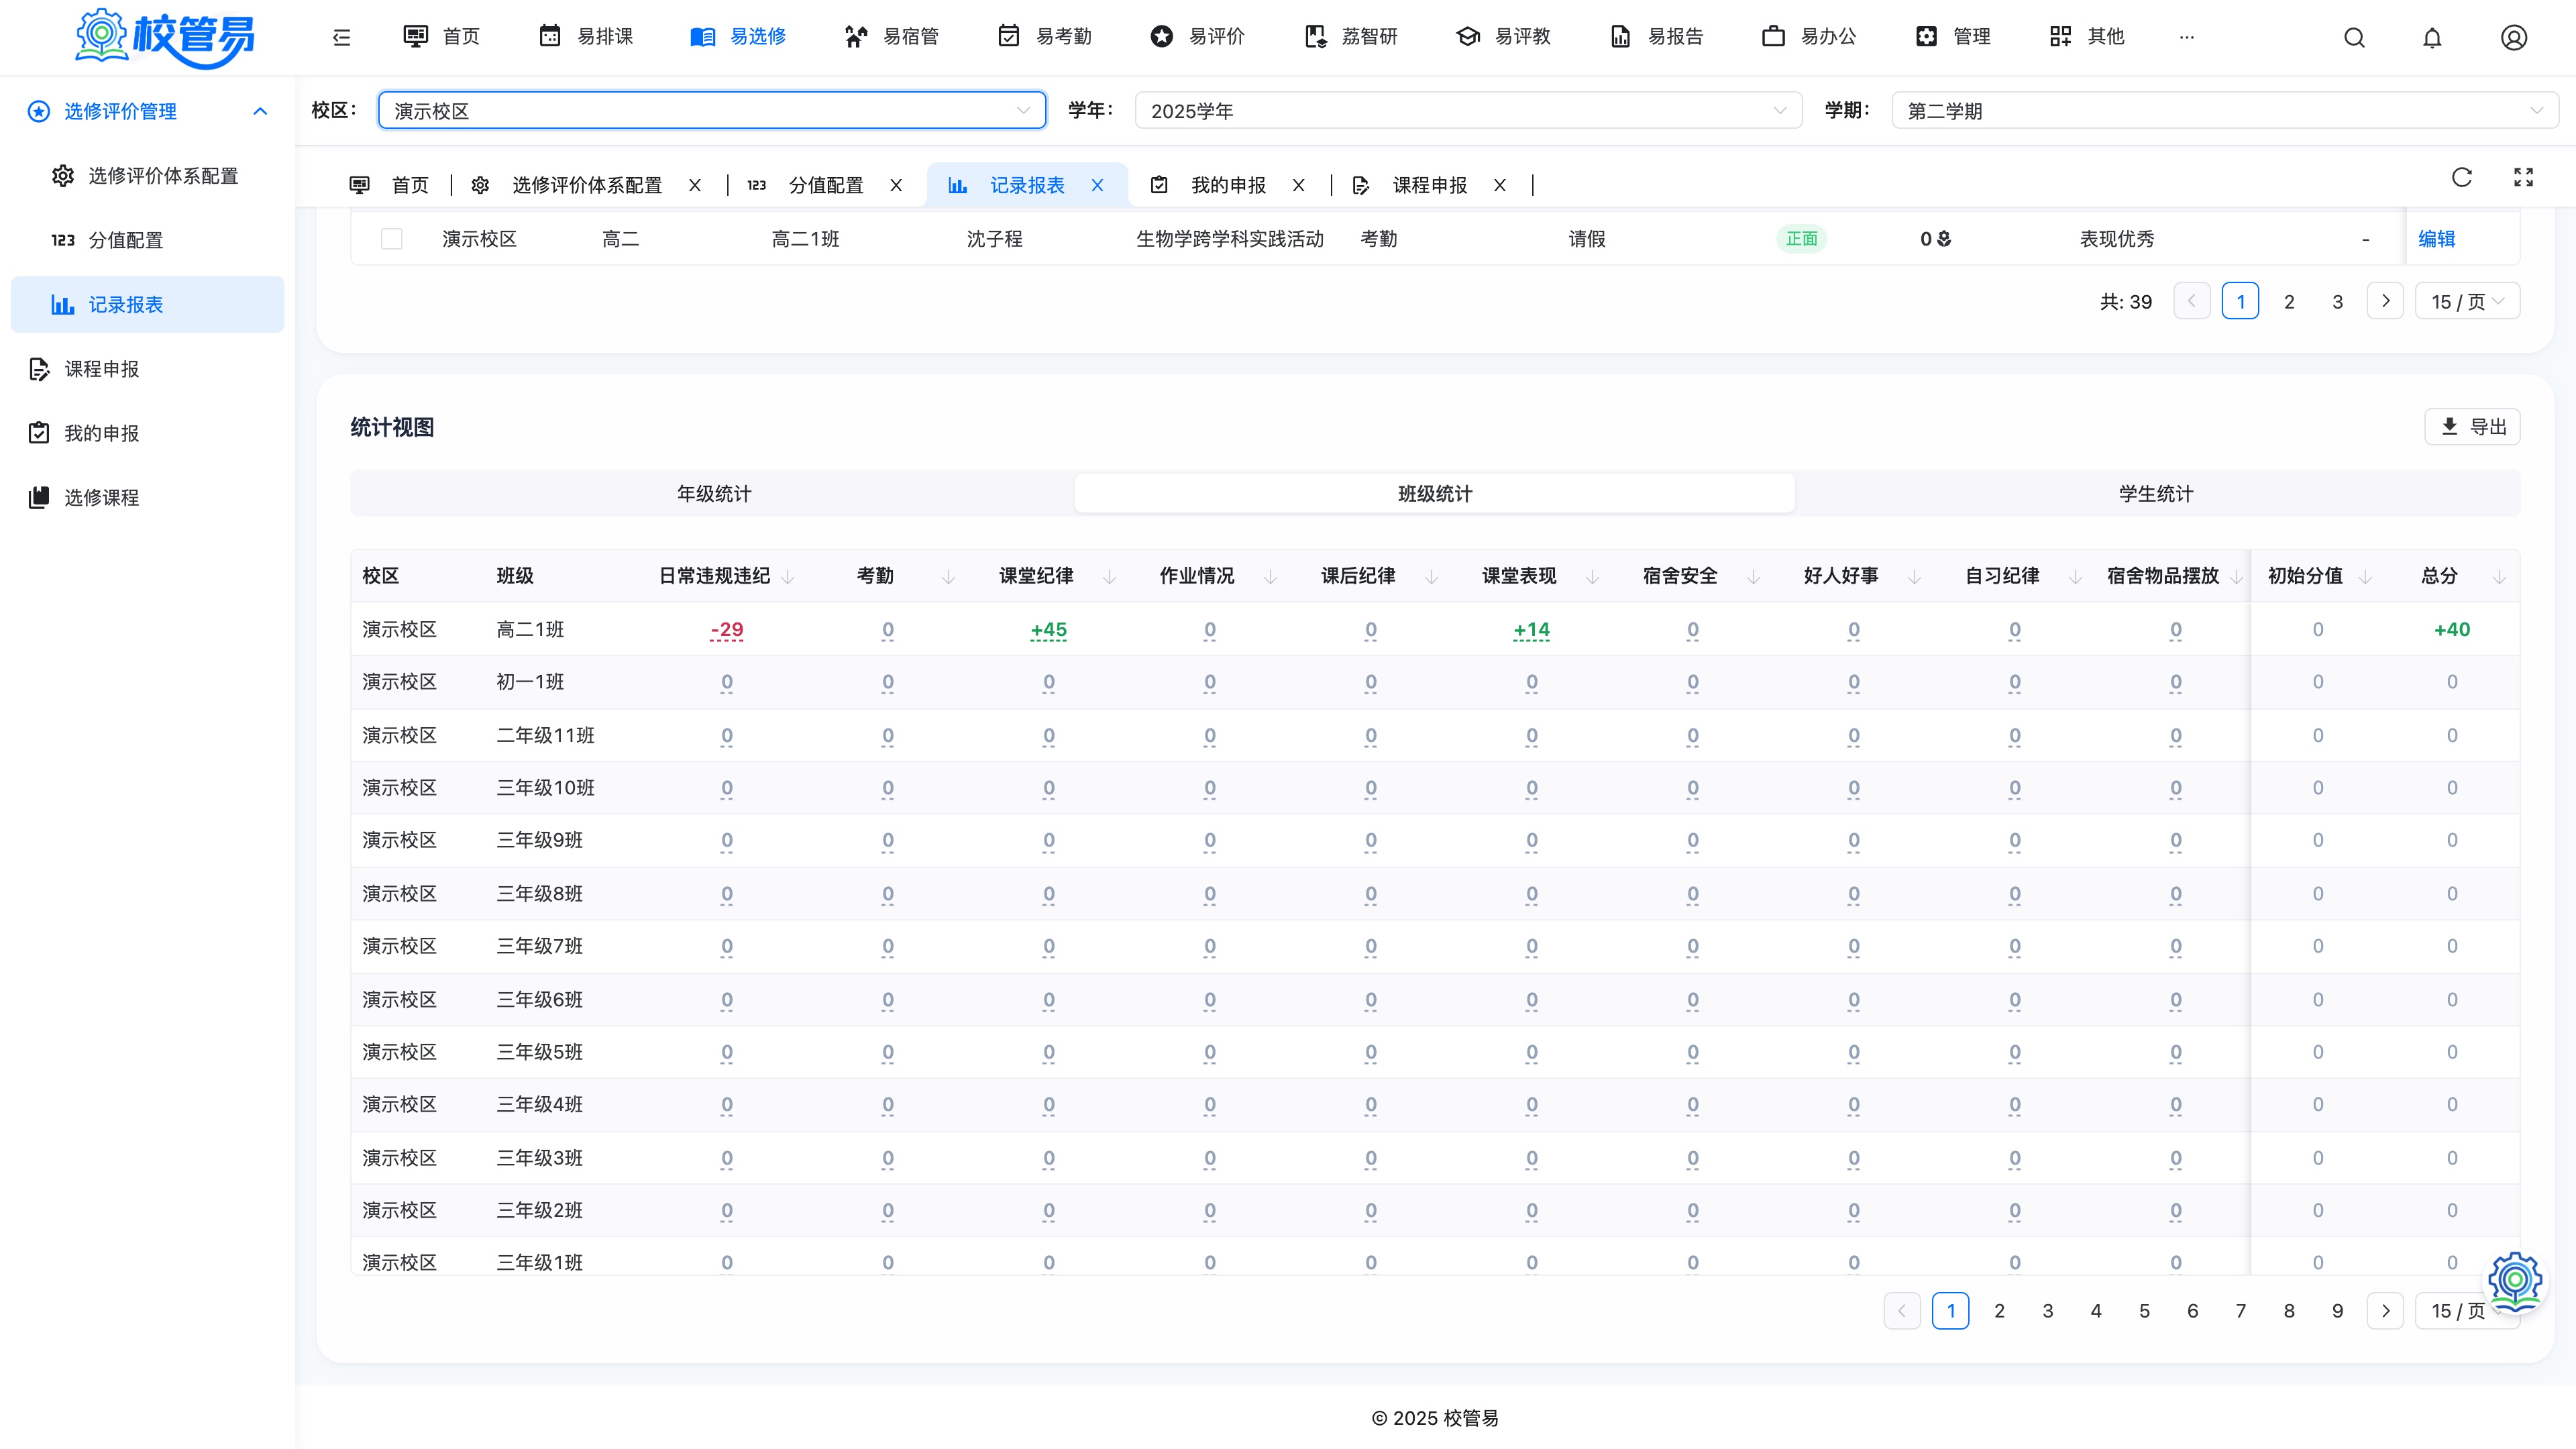Sort by 自习纪律 column arrow

pyautogui.click(x=2075, y=576)
